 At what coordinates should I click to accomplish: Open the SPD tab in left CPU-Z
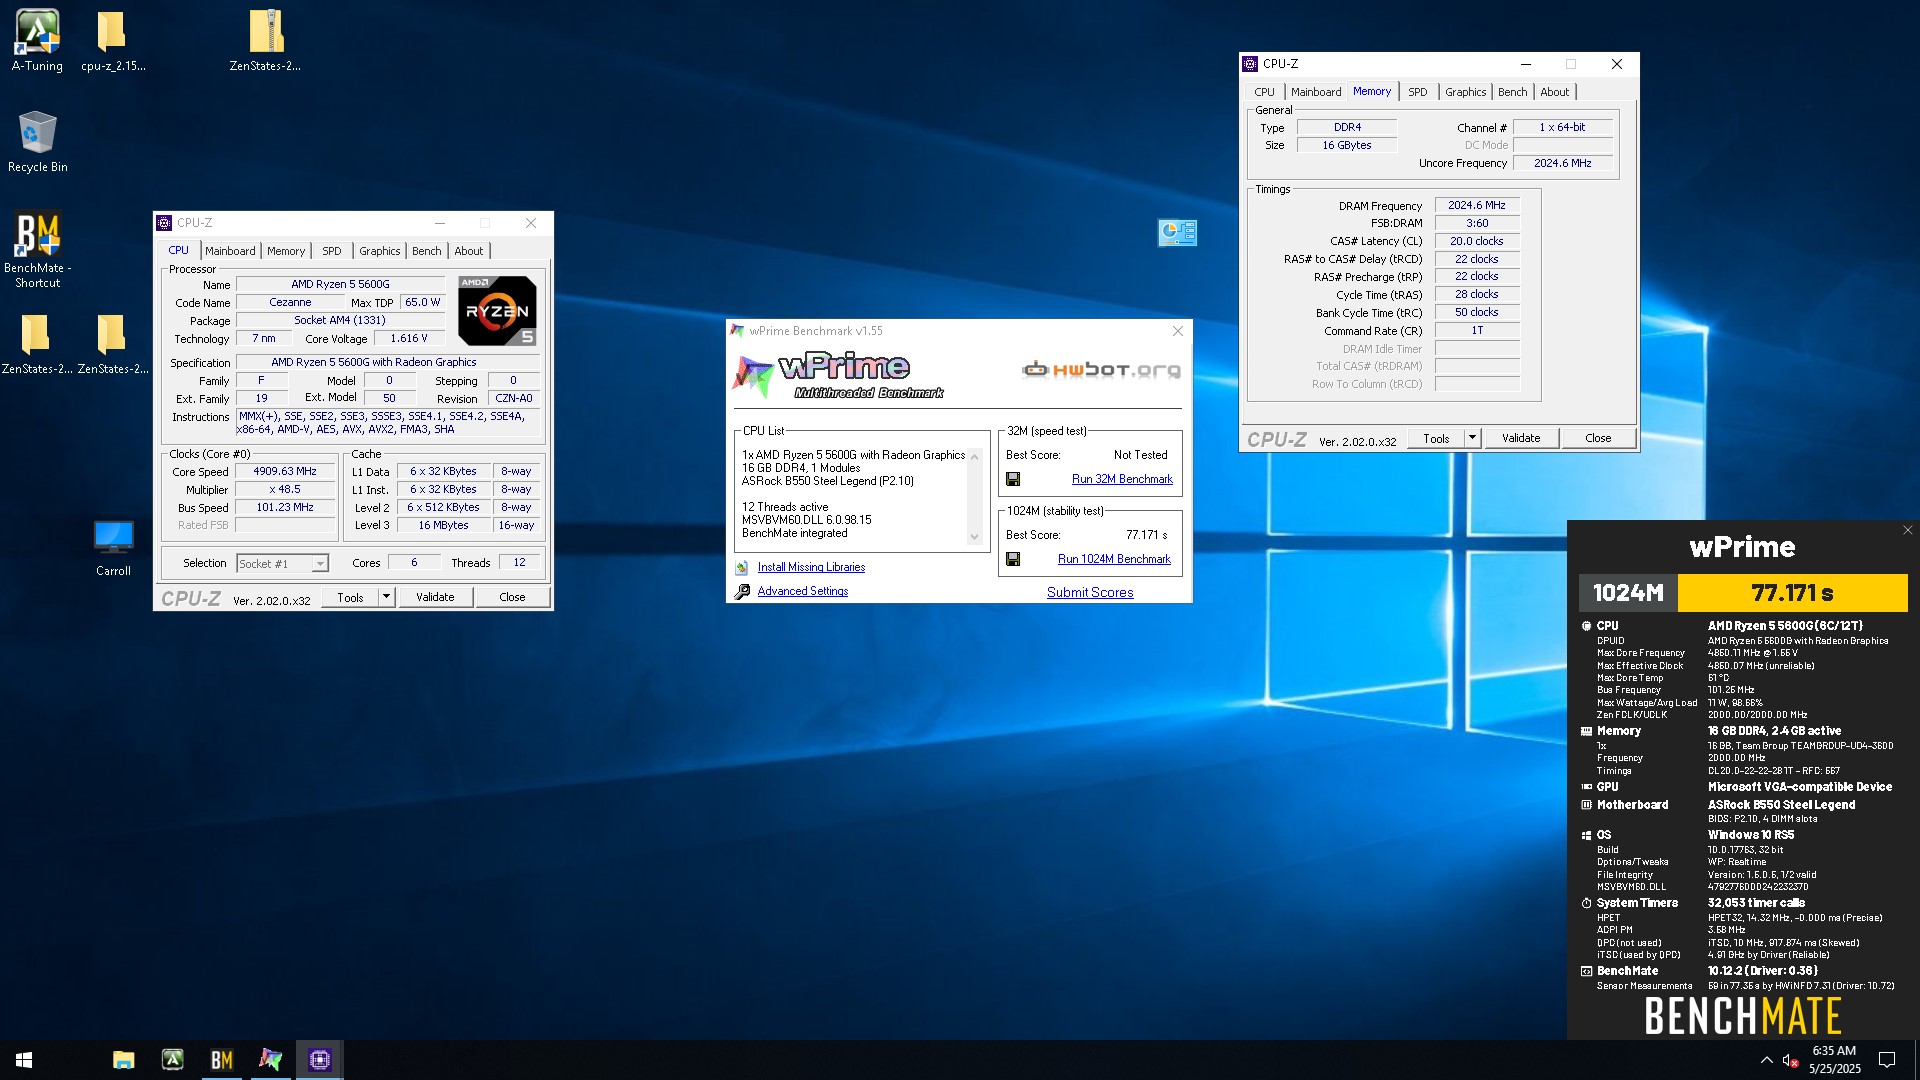pos(332,251)
